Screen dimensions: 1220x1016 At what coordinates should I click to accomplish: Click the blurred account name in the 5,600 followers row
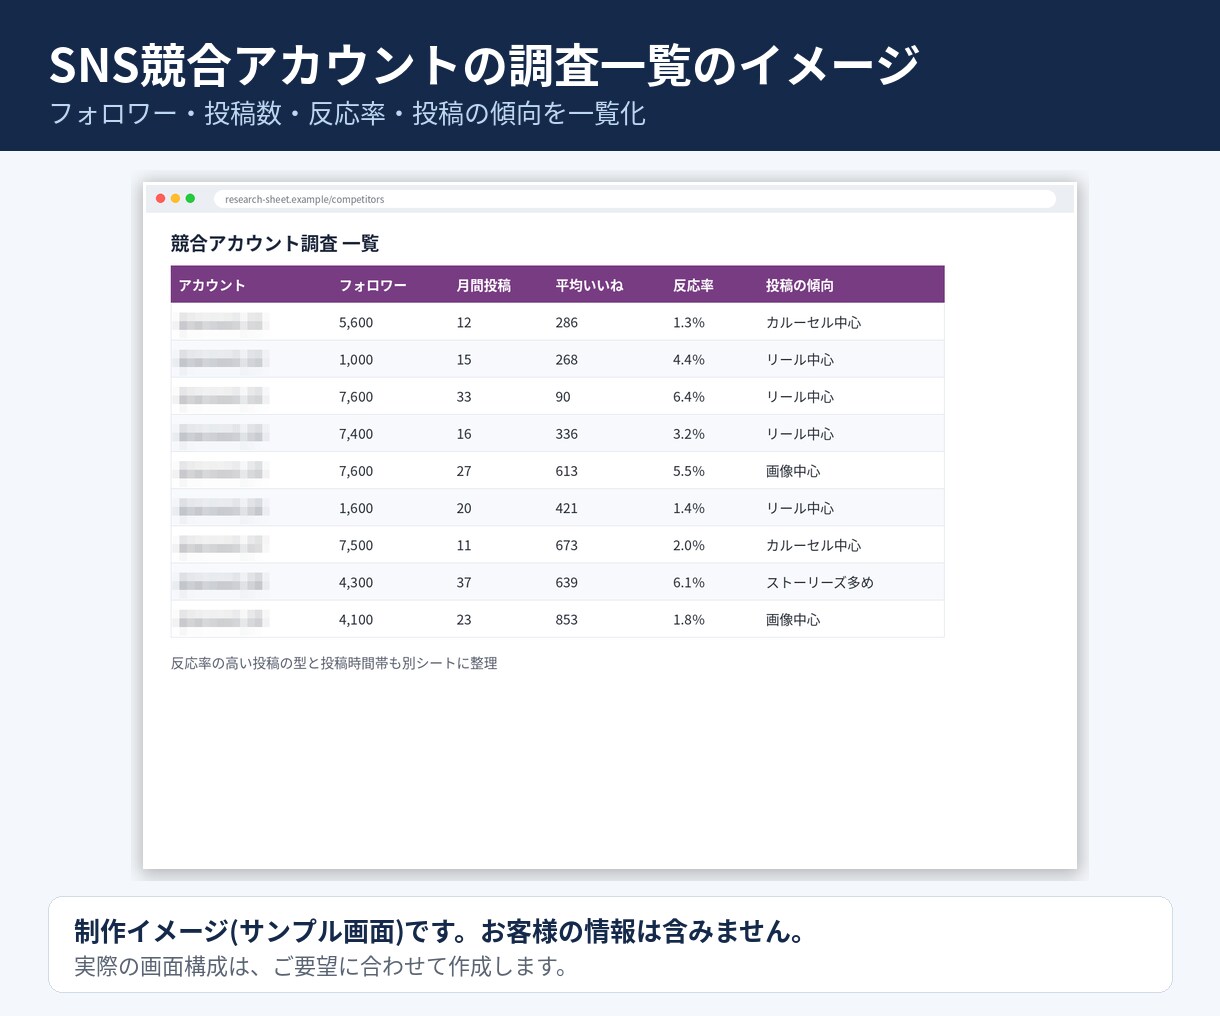[222, 323]
